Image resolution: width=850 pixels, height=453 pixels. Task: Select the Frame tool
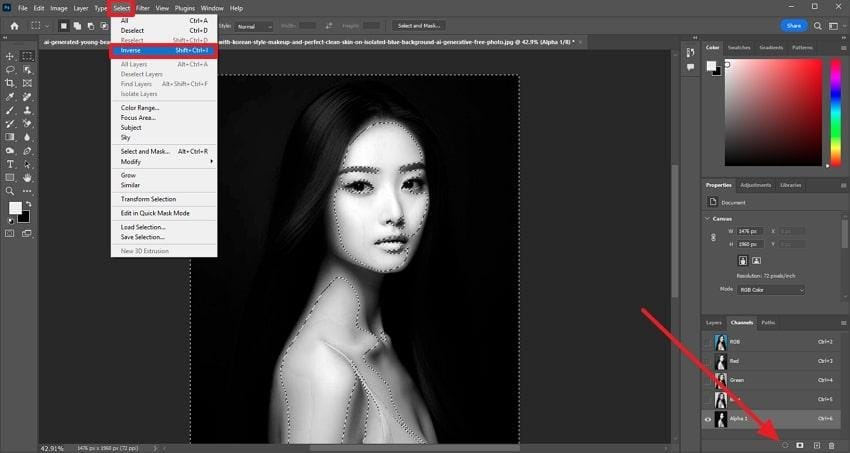pyautogui.click(x=27, y=83)
